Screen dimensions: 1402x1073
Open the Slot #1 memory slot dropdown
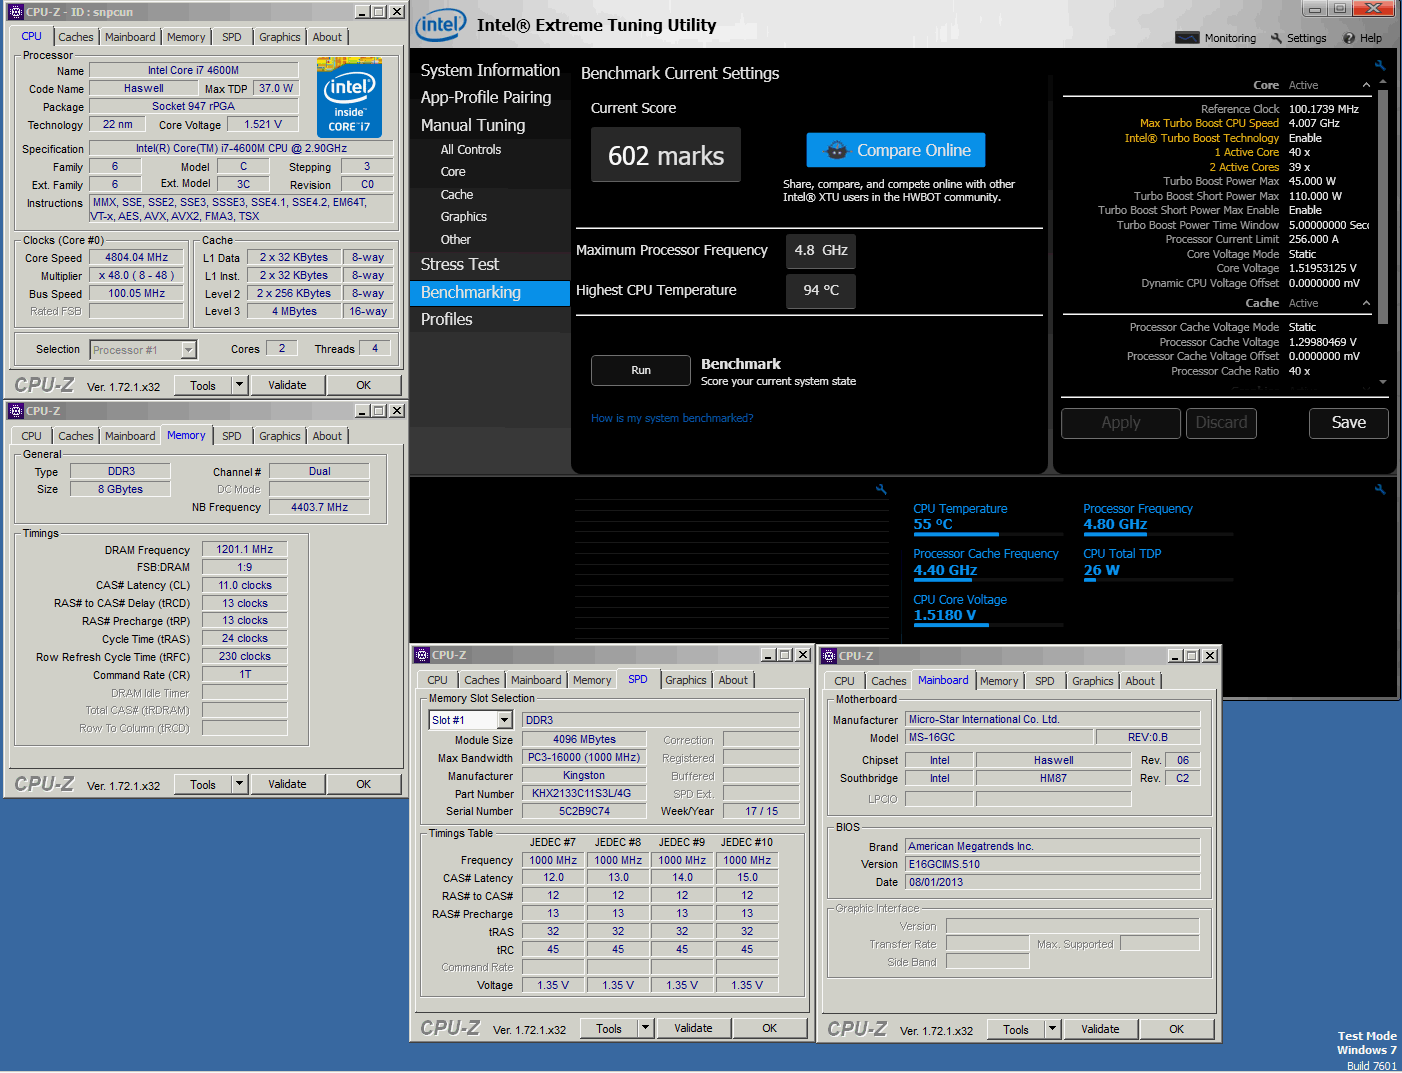coord(504,720)
